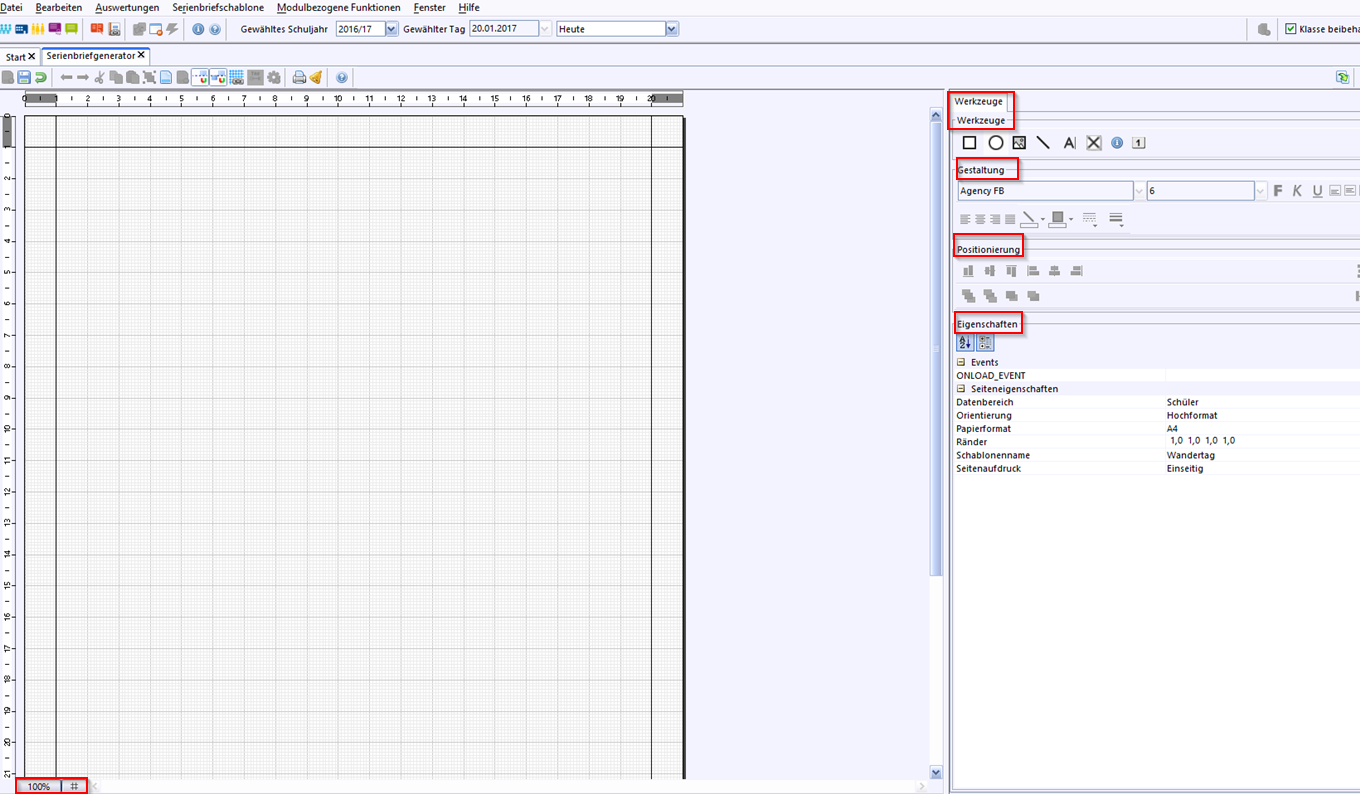Screen dimensions: 1360x794
Task: Select the crossed-box tool in Werkzeuge
Action: pos(1094,143)
